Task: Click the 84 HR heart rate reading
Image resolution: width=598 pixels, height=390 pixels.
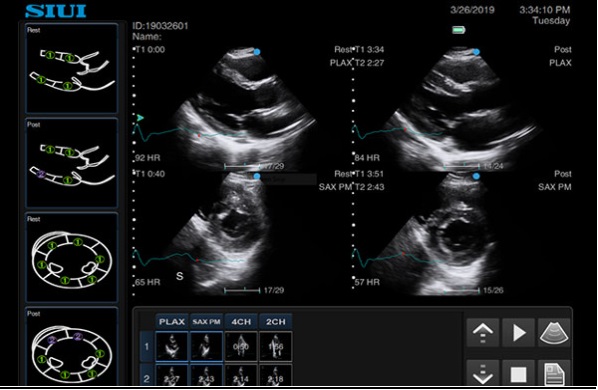Action: 367,158
